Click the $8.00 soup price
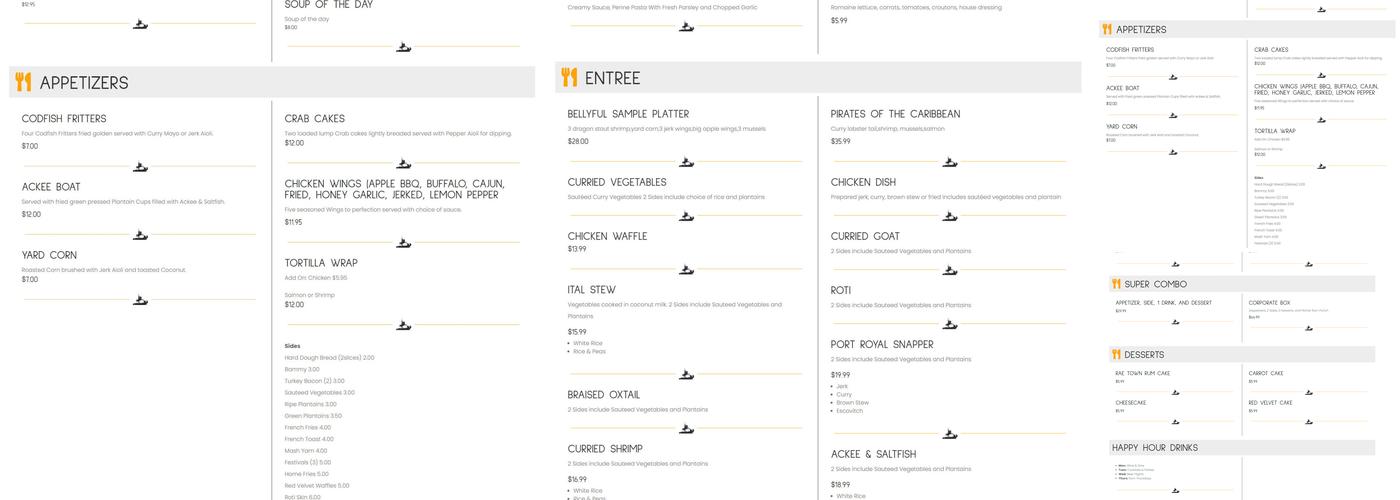 pos(291,27)
